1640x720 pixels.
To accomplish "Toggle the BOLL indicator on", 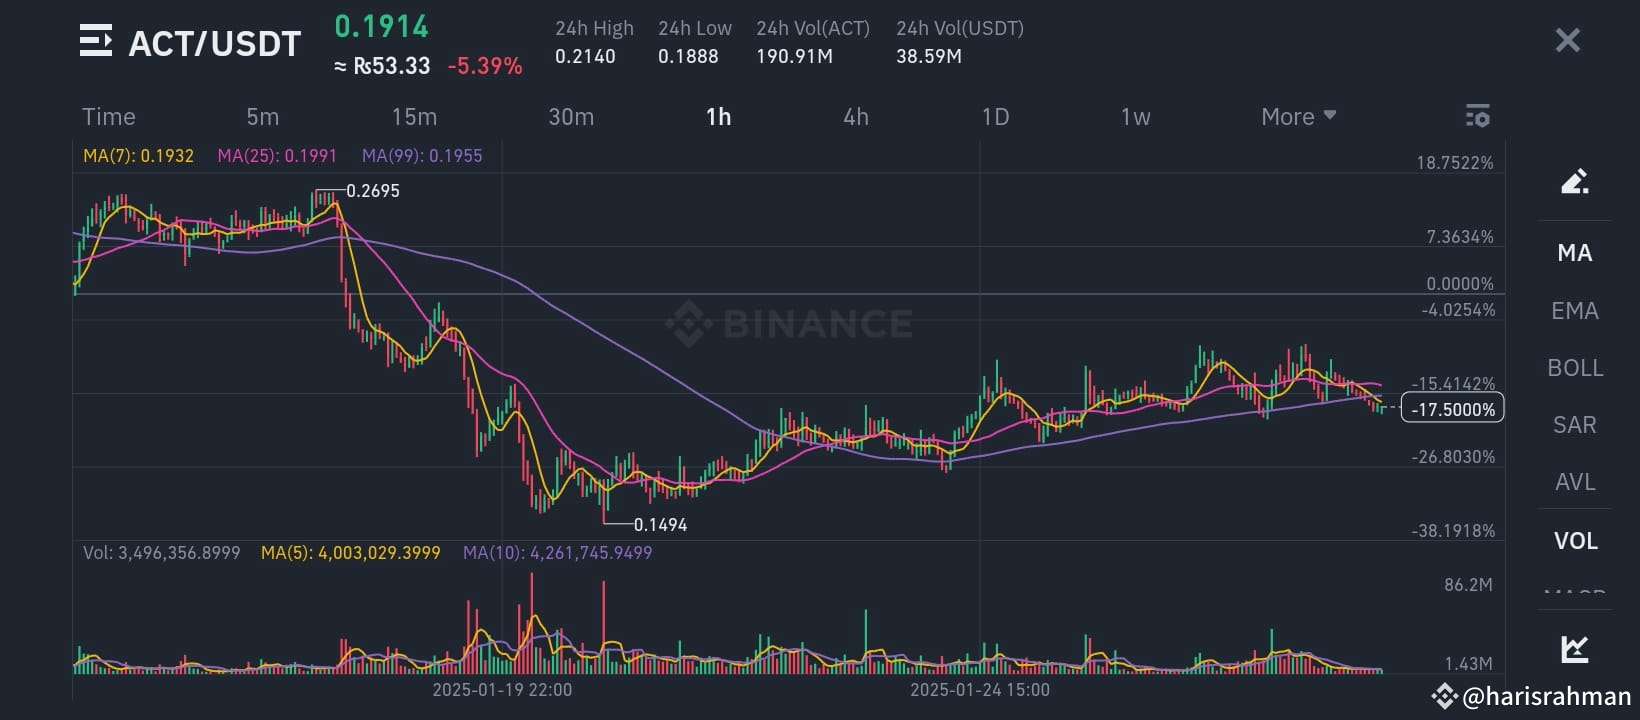I will click(1575, 368).
